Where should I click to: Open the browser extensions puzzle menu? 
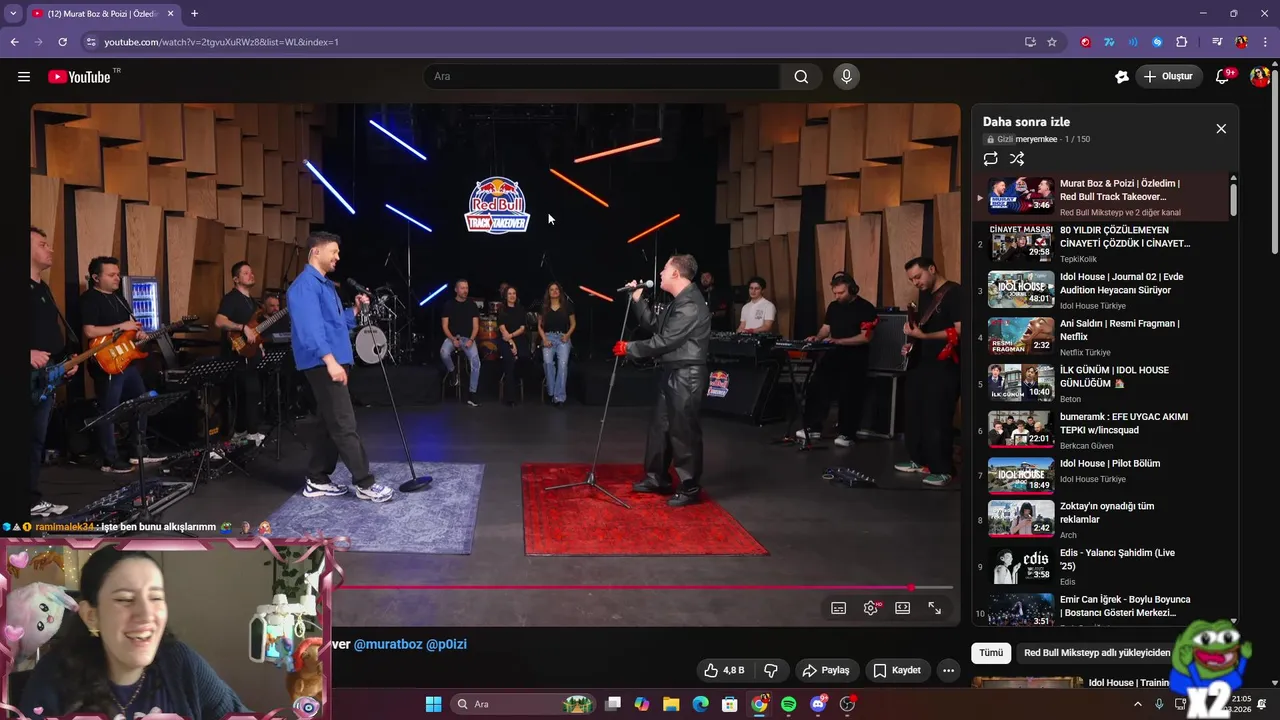[x=1181, y=42]
